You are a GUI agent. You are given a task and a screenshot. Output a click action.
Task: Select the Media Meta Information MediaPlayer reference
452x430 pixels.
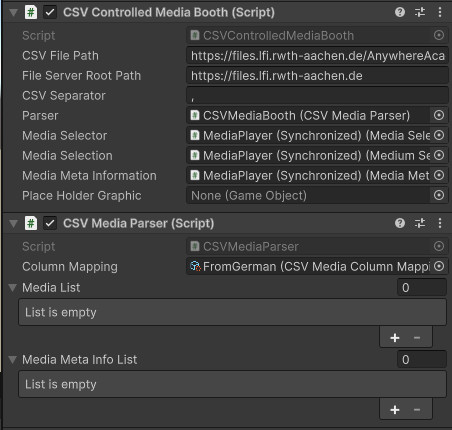click(x=308, y=175)
